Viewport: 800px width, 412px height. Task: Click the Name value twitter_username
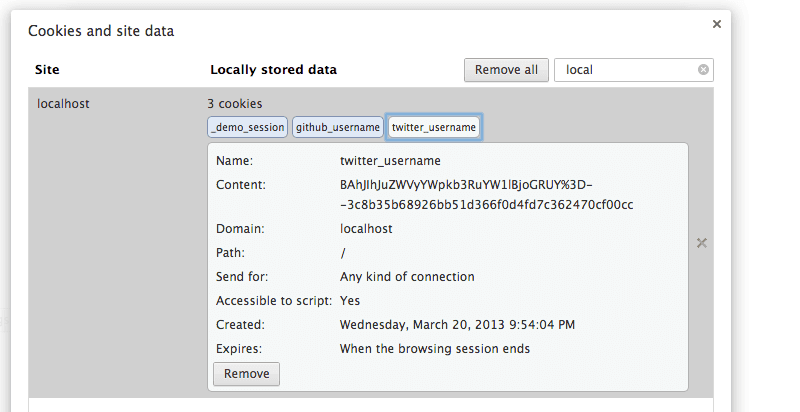pyautogui.click(x=390, y=161)
